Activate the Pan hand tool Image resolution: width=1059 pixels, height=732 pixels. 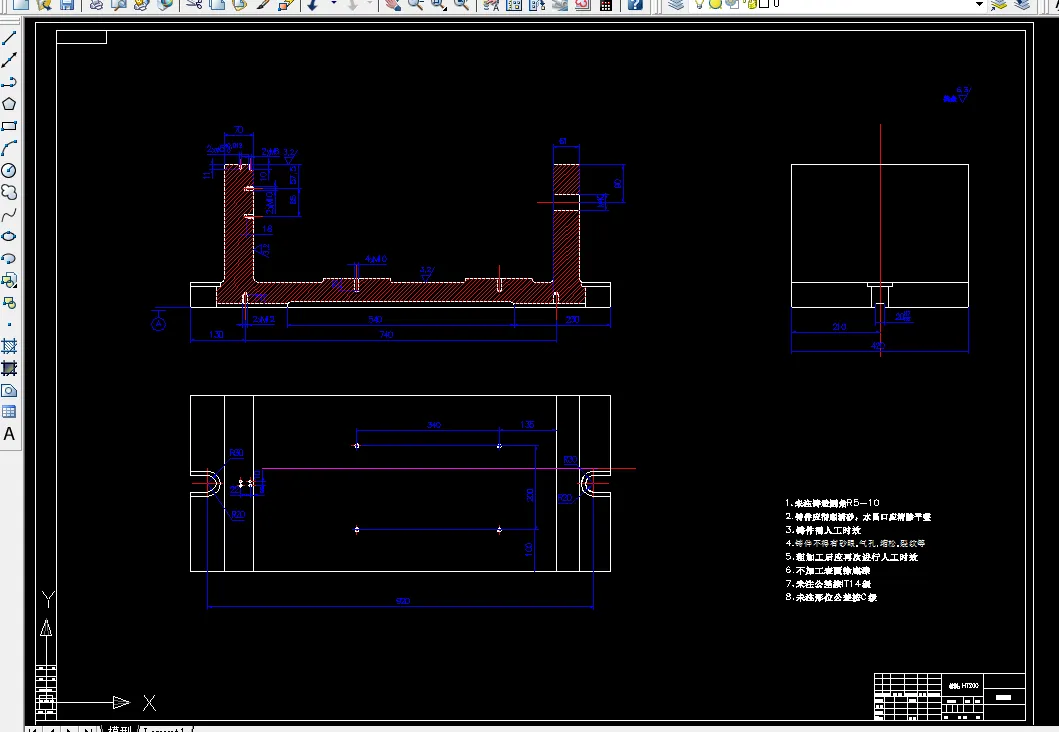(x=392, y=4)
